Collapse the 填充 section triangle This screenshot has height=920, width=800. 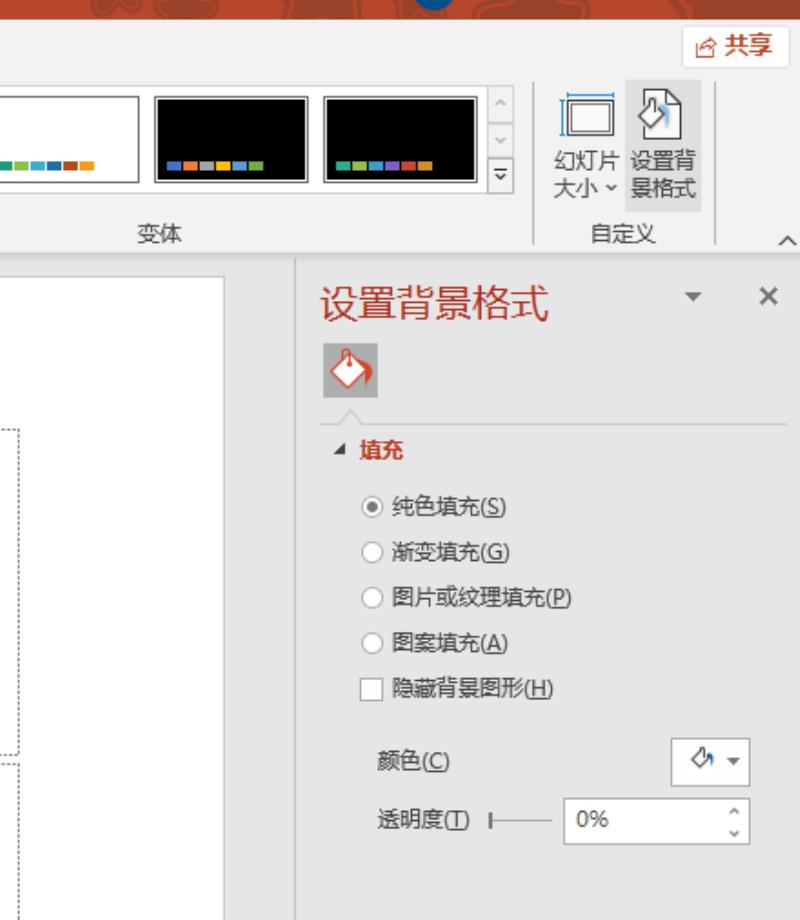(339, 450)
